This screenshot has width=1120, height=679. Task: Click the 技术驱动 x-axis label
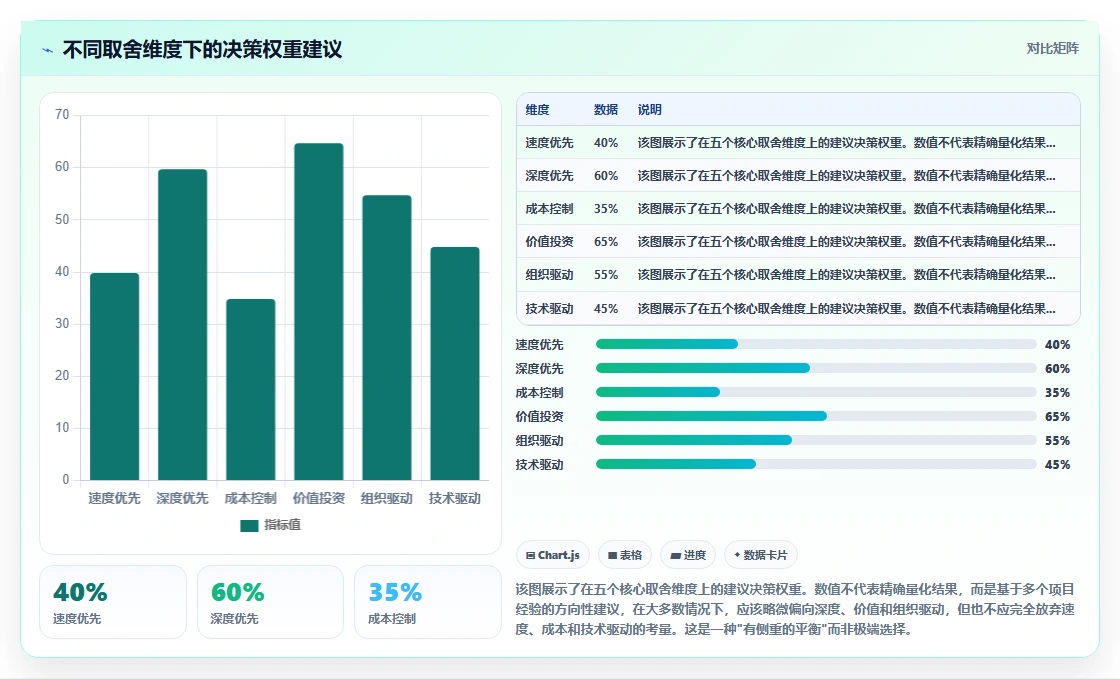tap(455, 498)
